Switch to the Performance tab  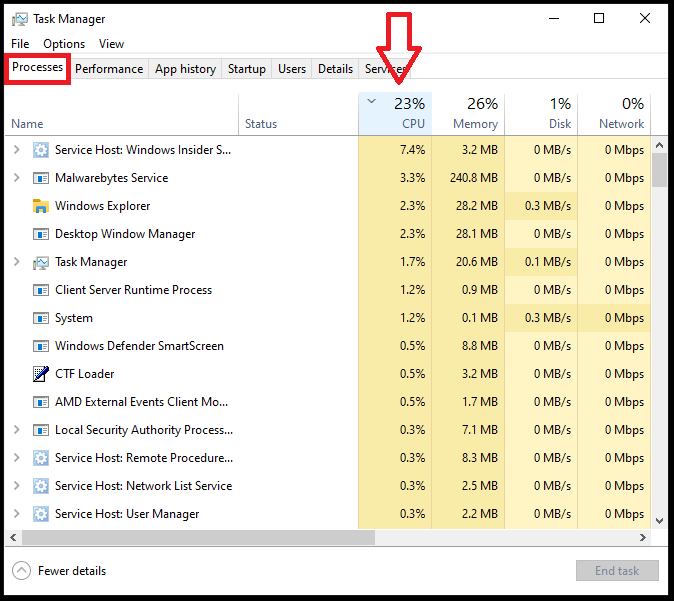pos(109,69)
